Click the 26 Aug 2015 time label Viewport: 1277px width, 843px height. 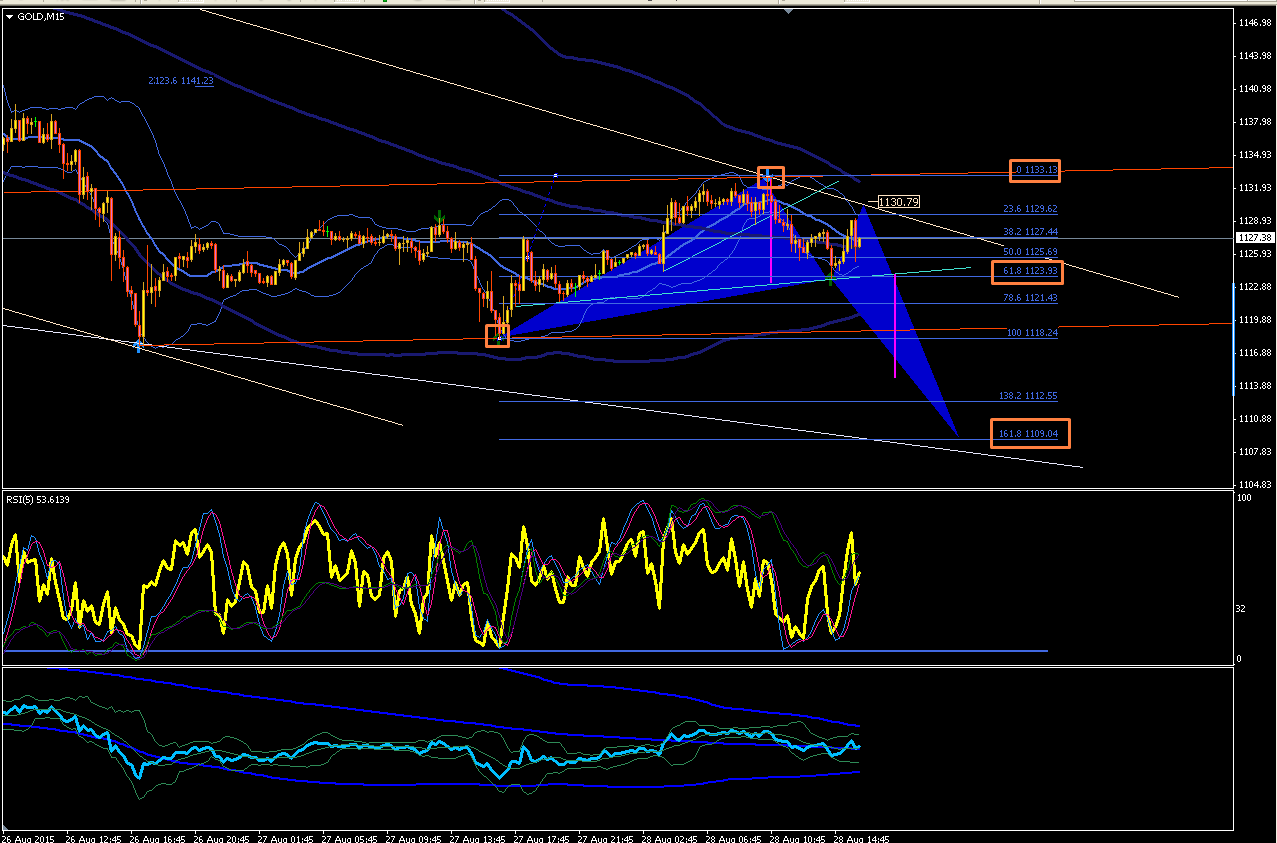pyautogui.click(x=27, y=838)
